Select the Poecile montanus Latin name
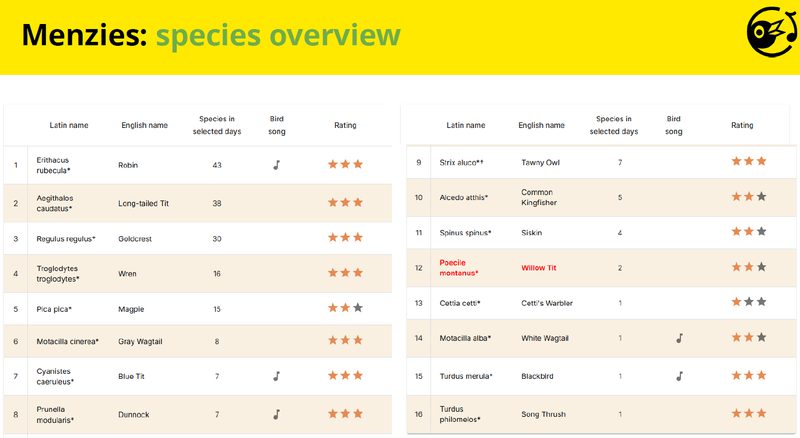 click(459, 268)
